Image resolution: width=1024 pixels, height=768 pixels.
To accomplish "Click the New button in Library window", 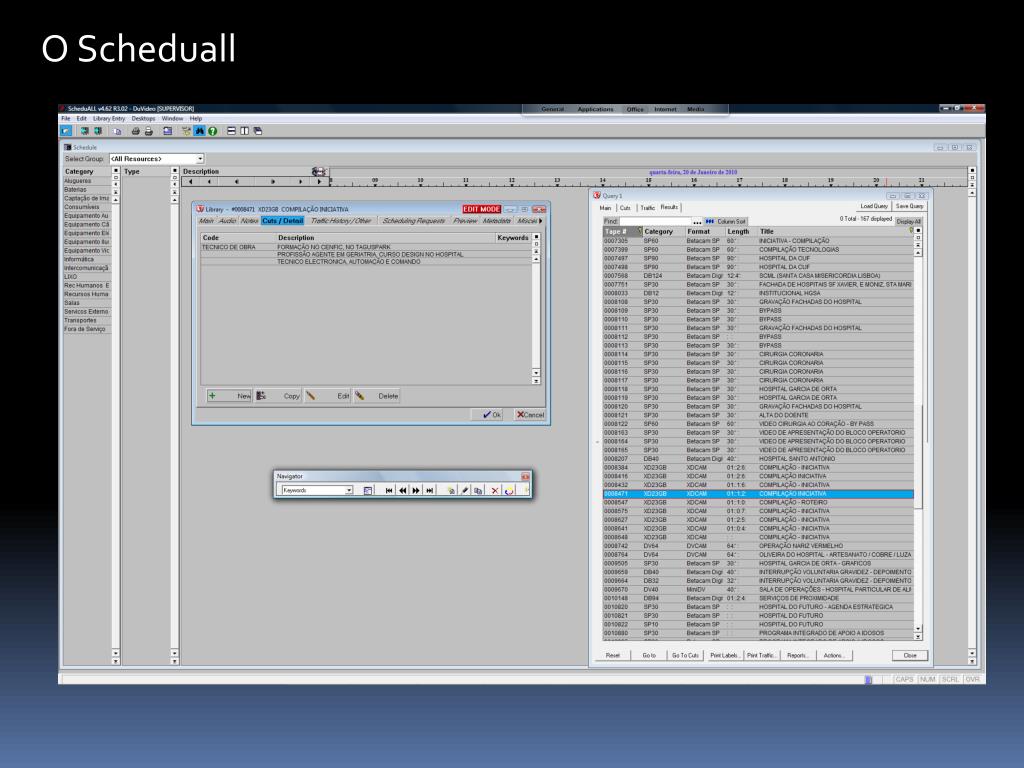I will pos(230,396).
